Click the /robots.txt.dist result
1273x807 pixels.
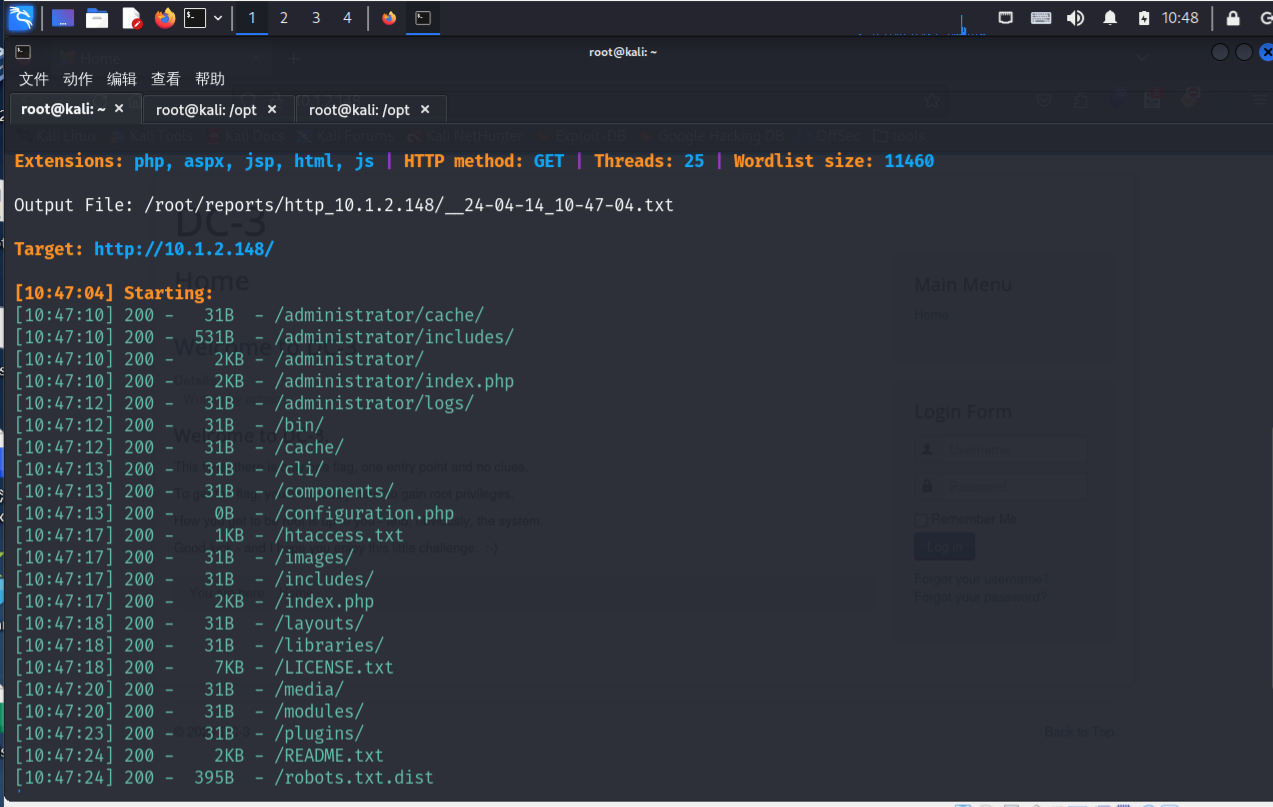pos(354,777)
